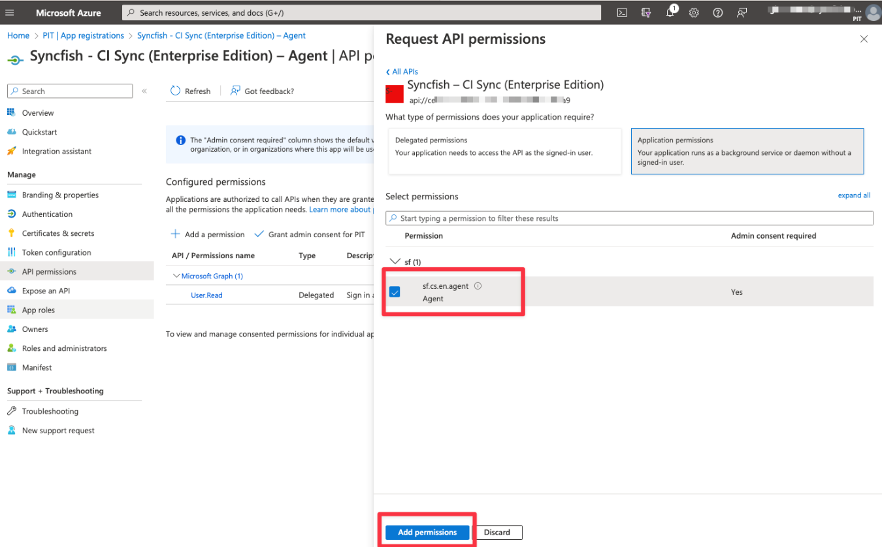The width and height of the screenshot is (882, 548).
Task: Click the New support request icon
Action: tap(11, 430)
